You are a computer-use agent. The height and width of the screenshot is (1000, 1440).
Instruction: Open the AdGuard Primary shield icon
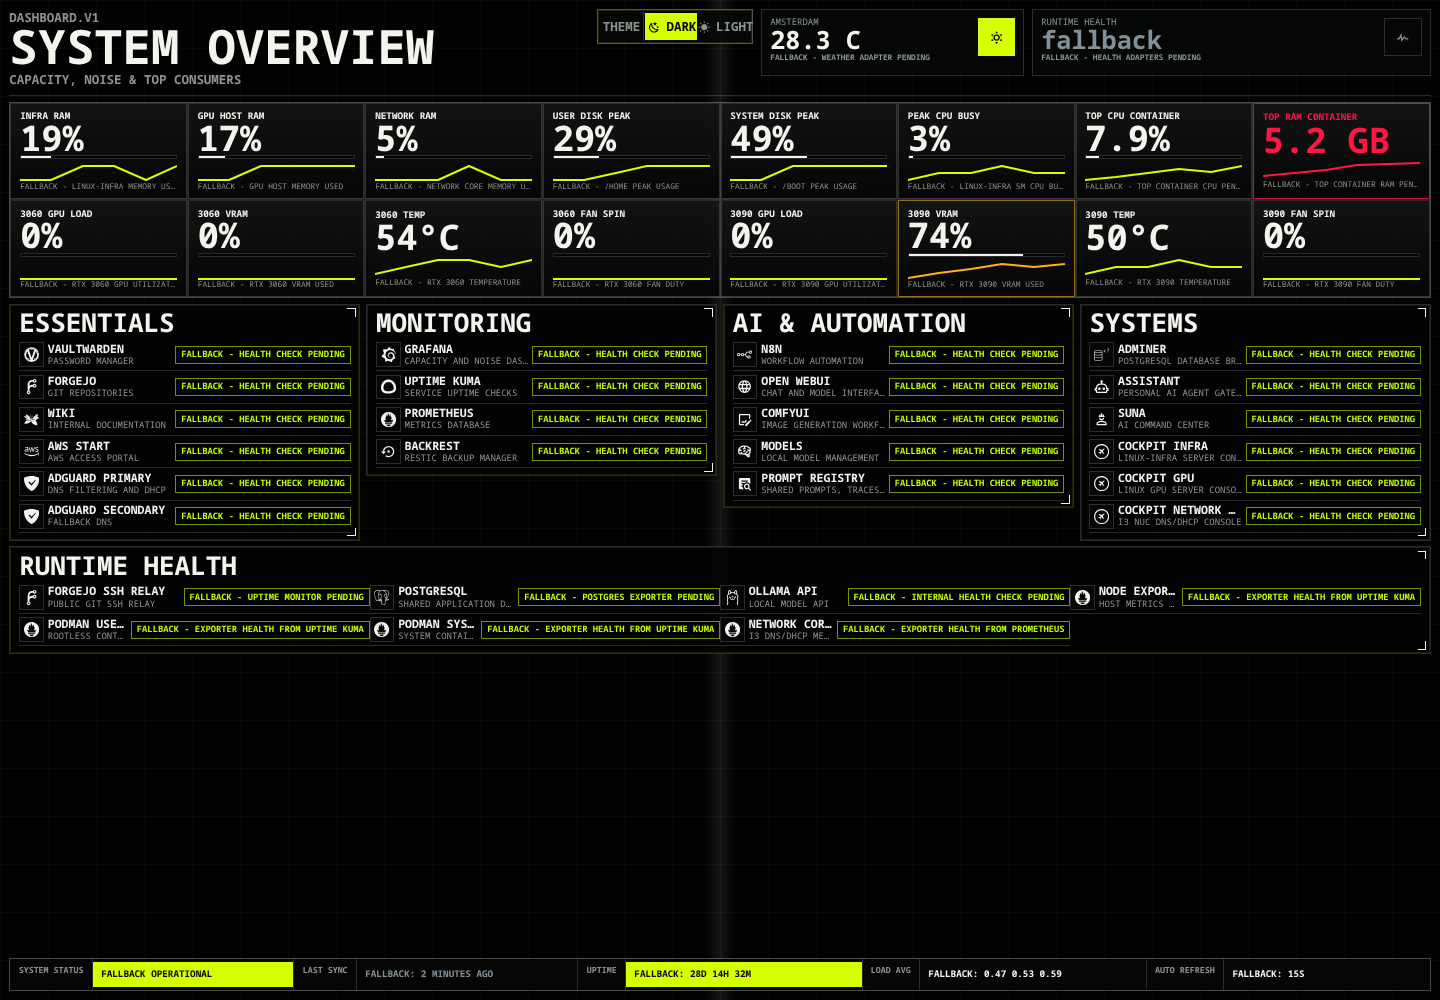coord(31,483)
